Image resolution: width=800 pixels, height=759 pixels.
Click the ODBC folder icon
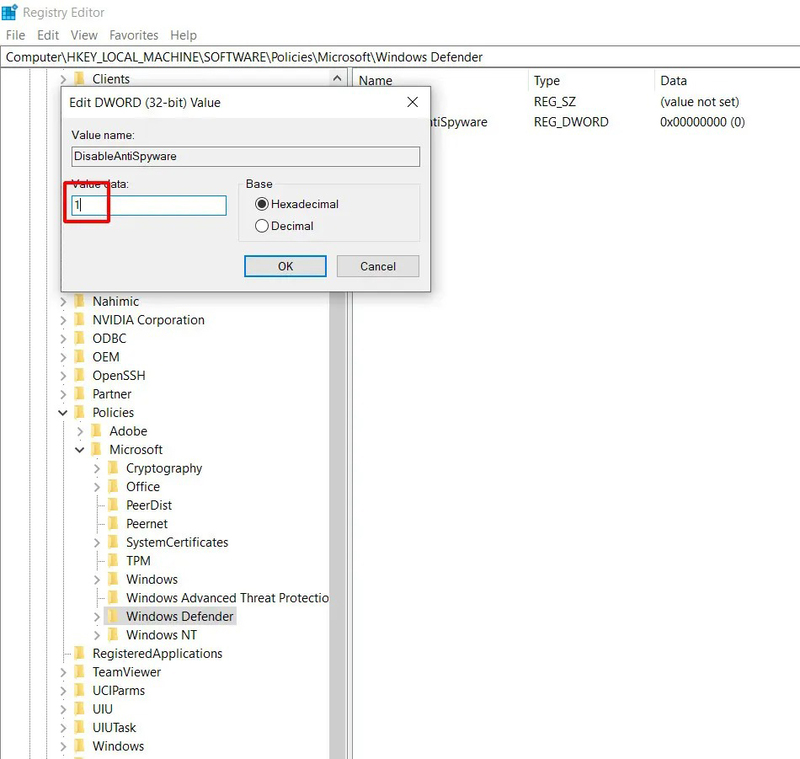(x=80, y=338)
